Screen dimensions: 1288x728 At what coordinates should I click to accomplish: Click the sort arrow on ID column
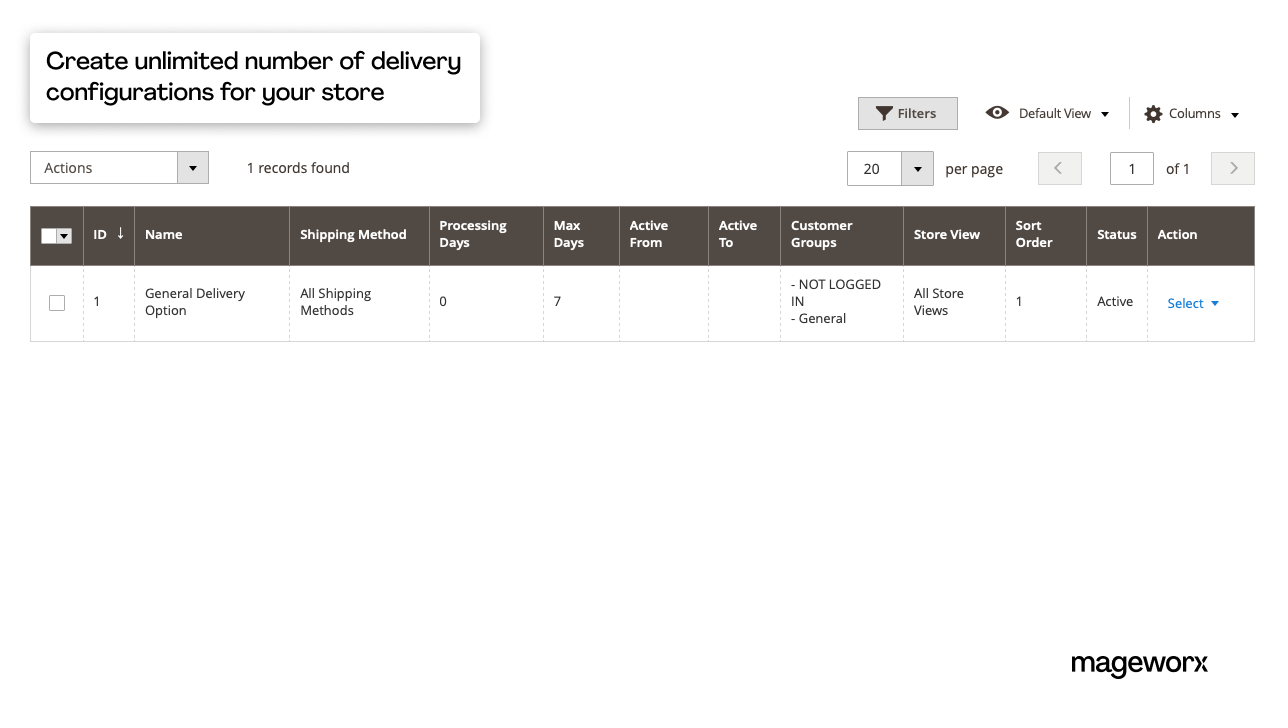[121, 234]
